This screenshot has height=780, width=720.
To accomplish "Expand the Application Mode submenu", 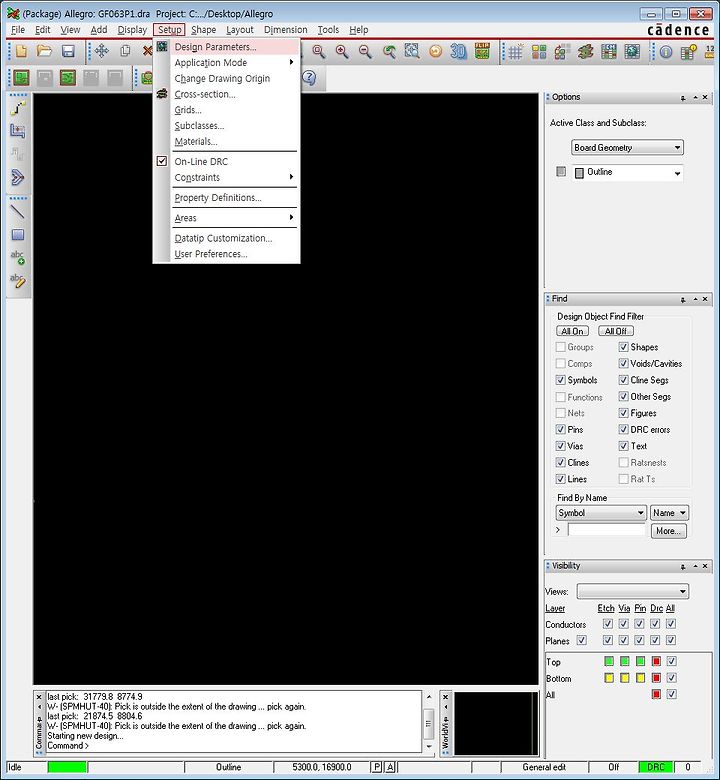I will [x=234, y=63].
